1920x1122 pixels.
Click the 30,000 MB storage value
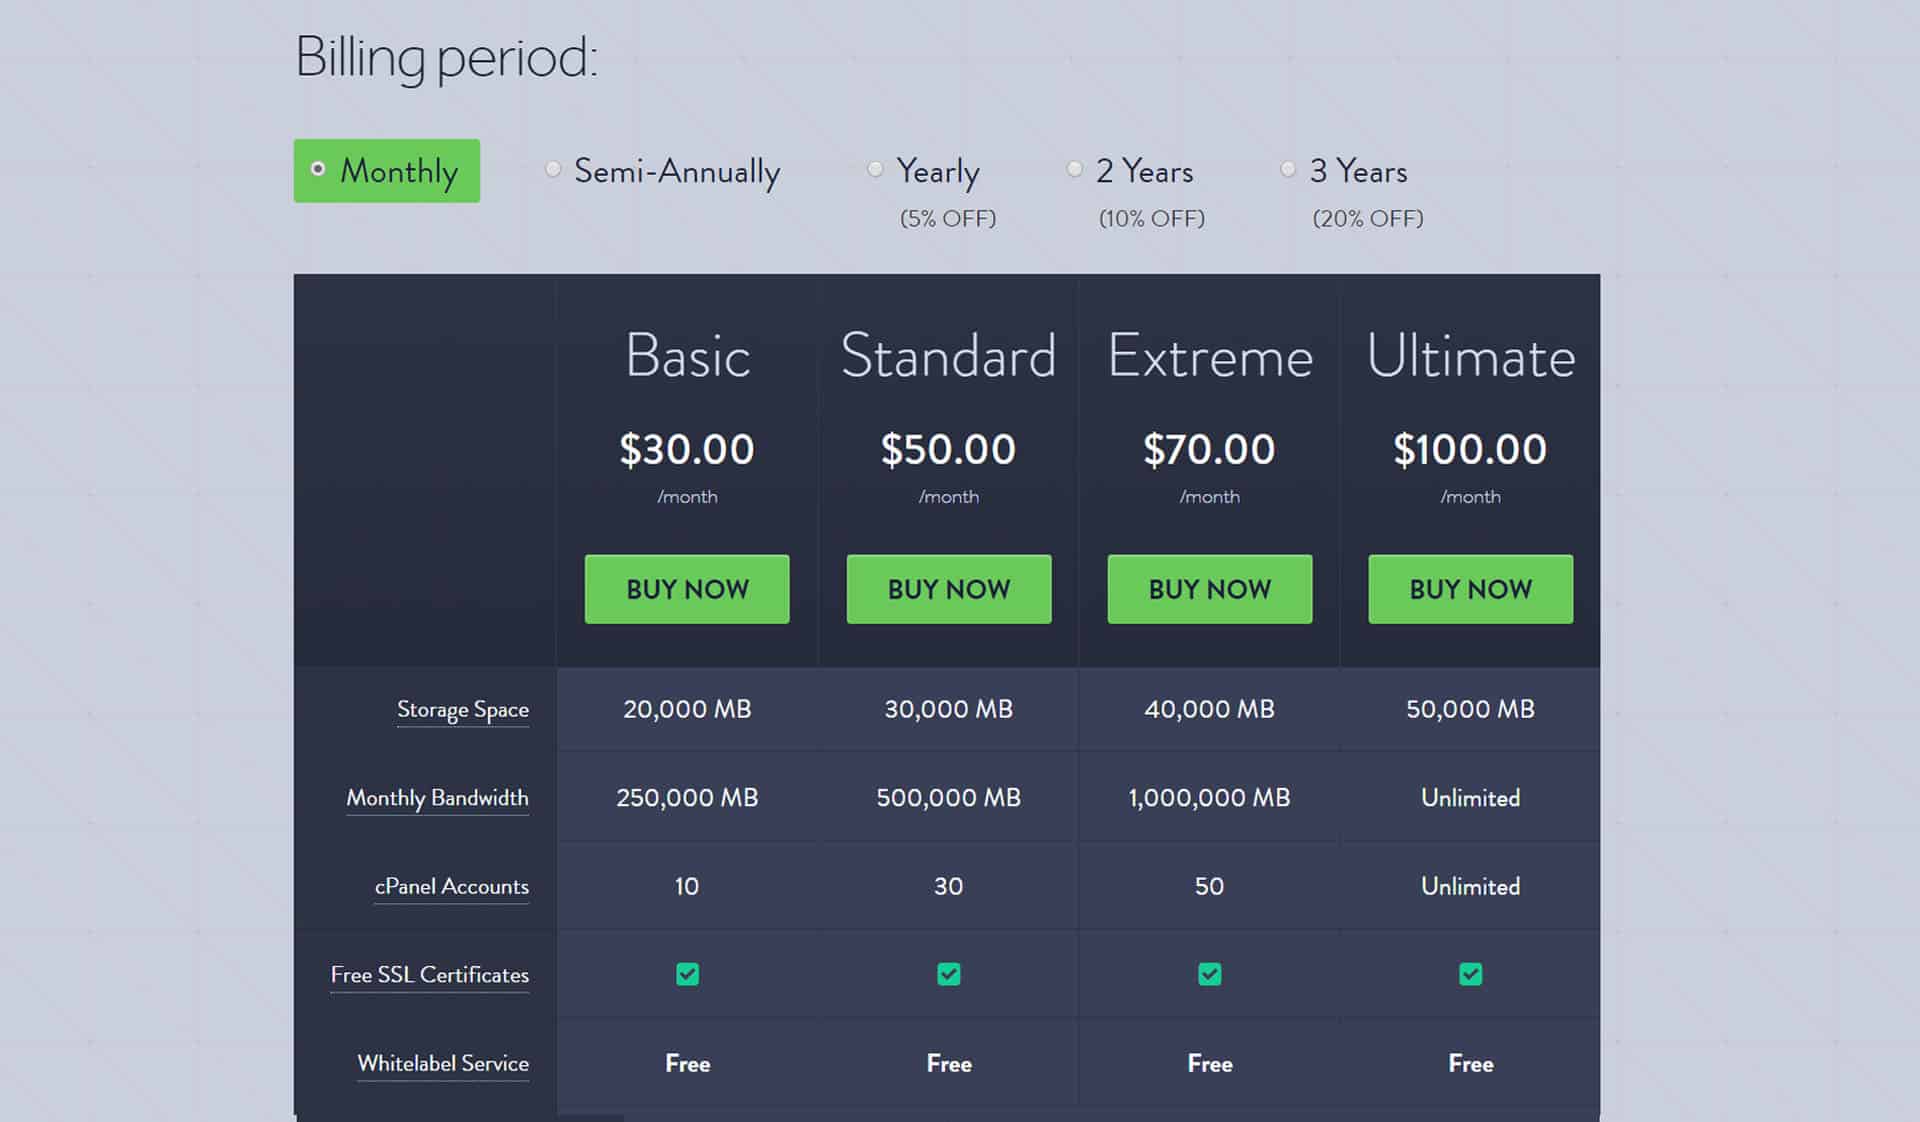949,709
